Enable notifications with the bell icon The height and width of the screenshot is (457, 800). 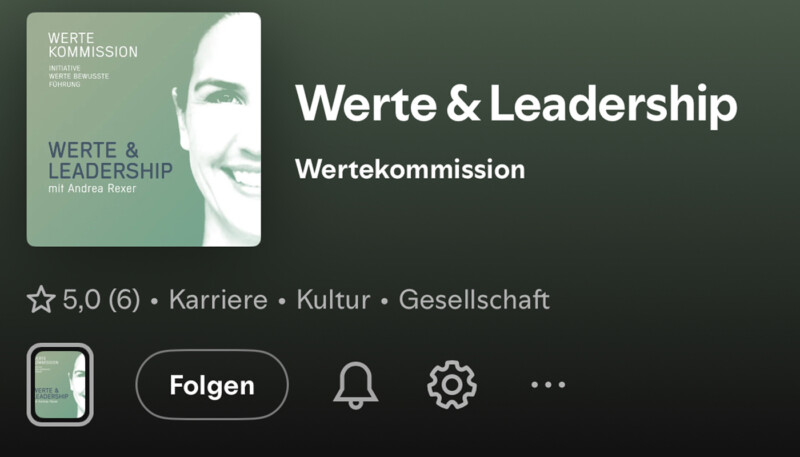[356, 385]
